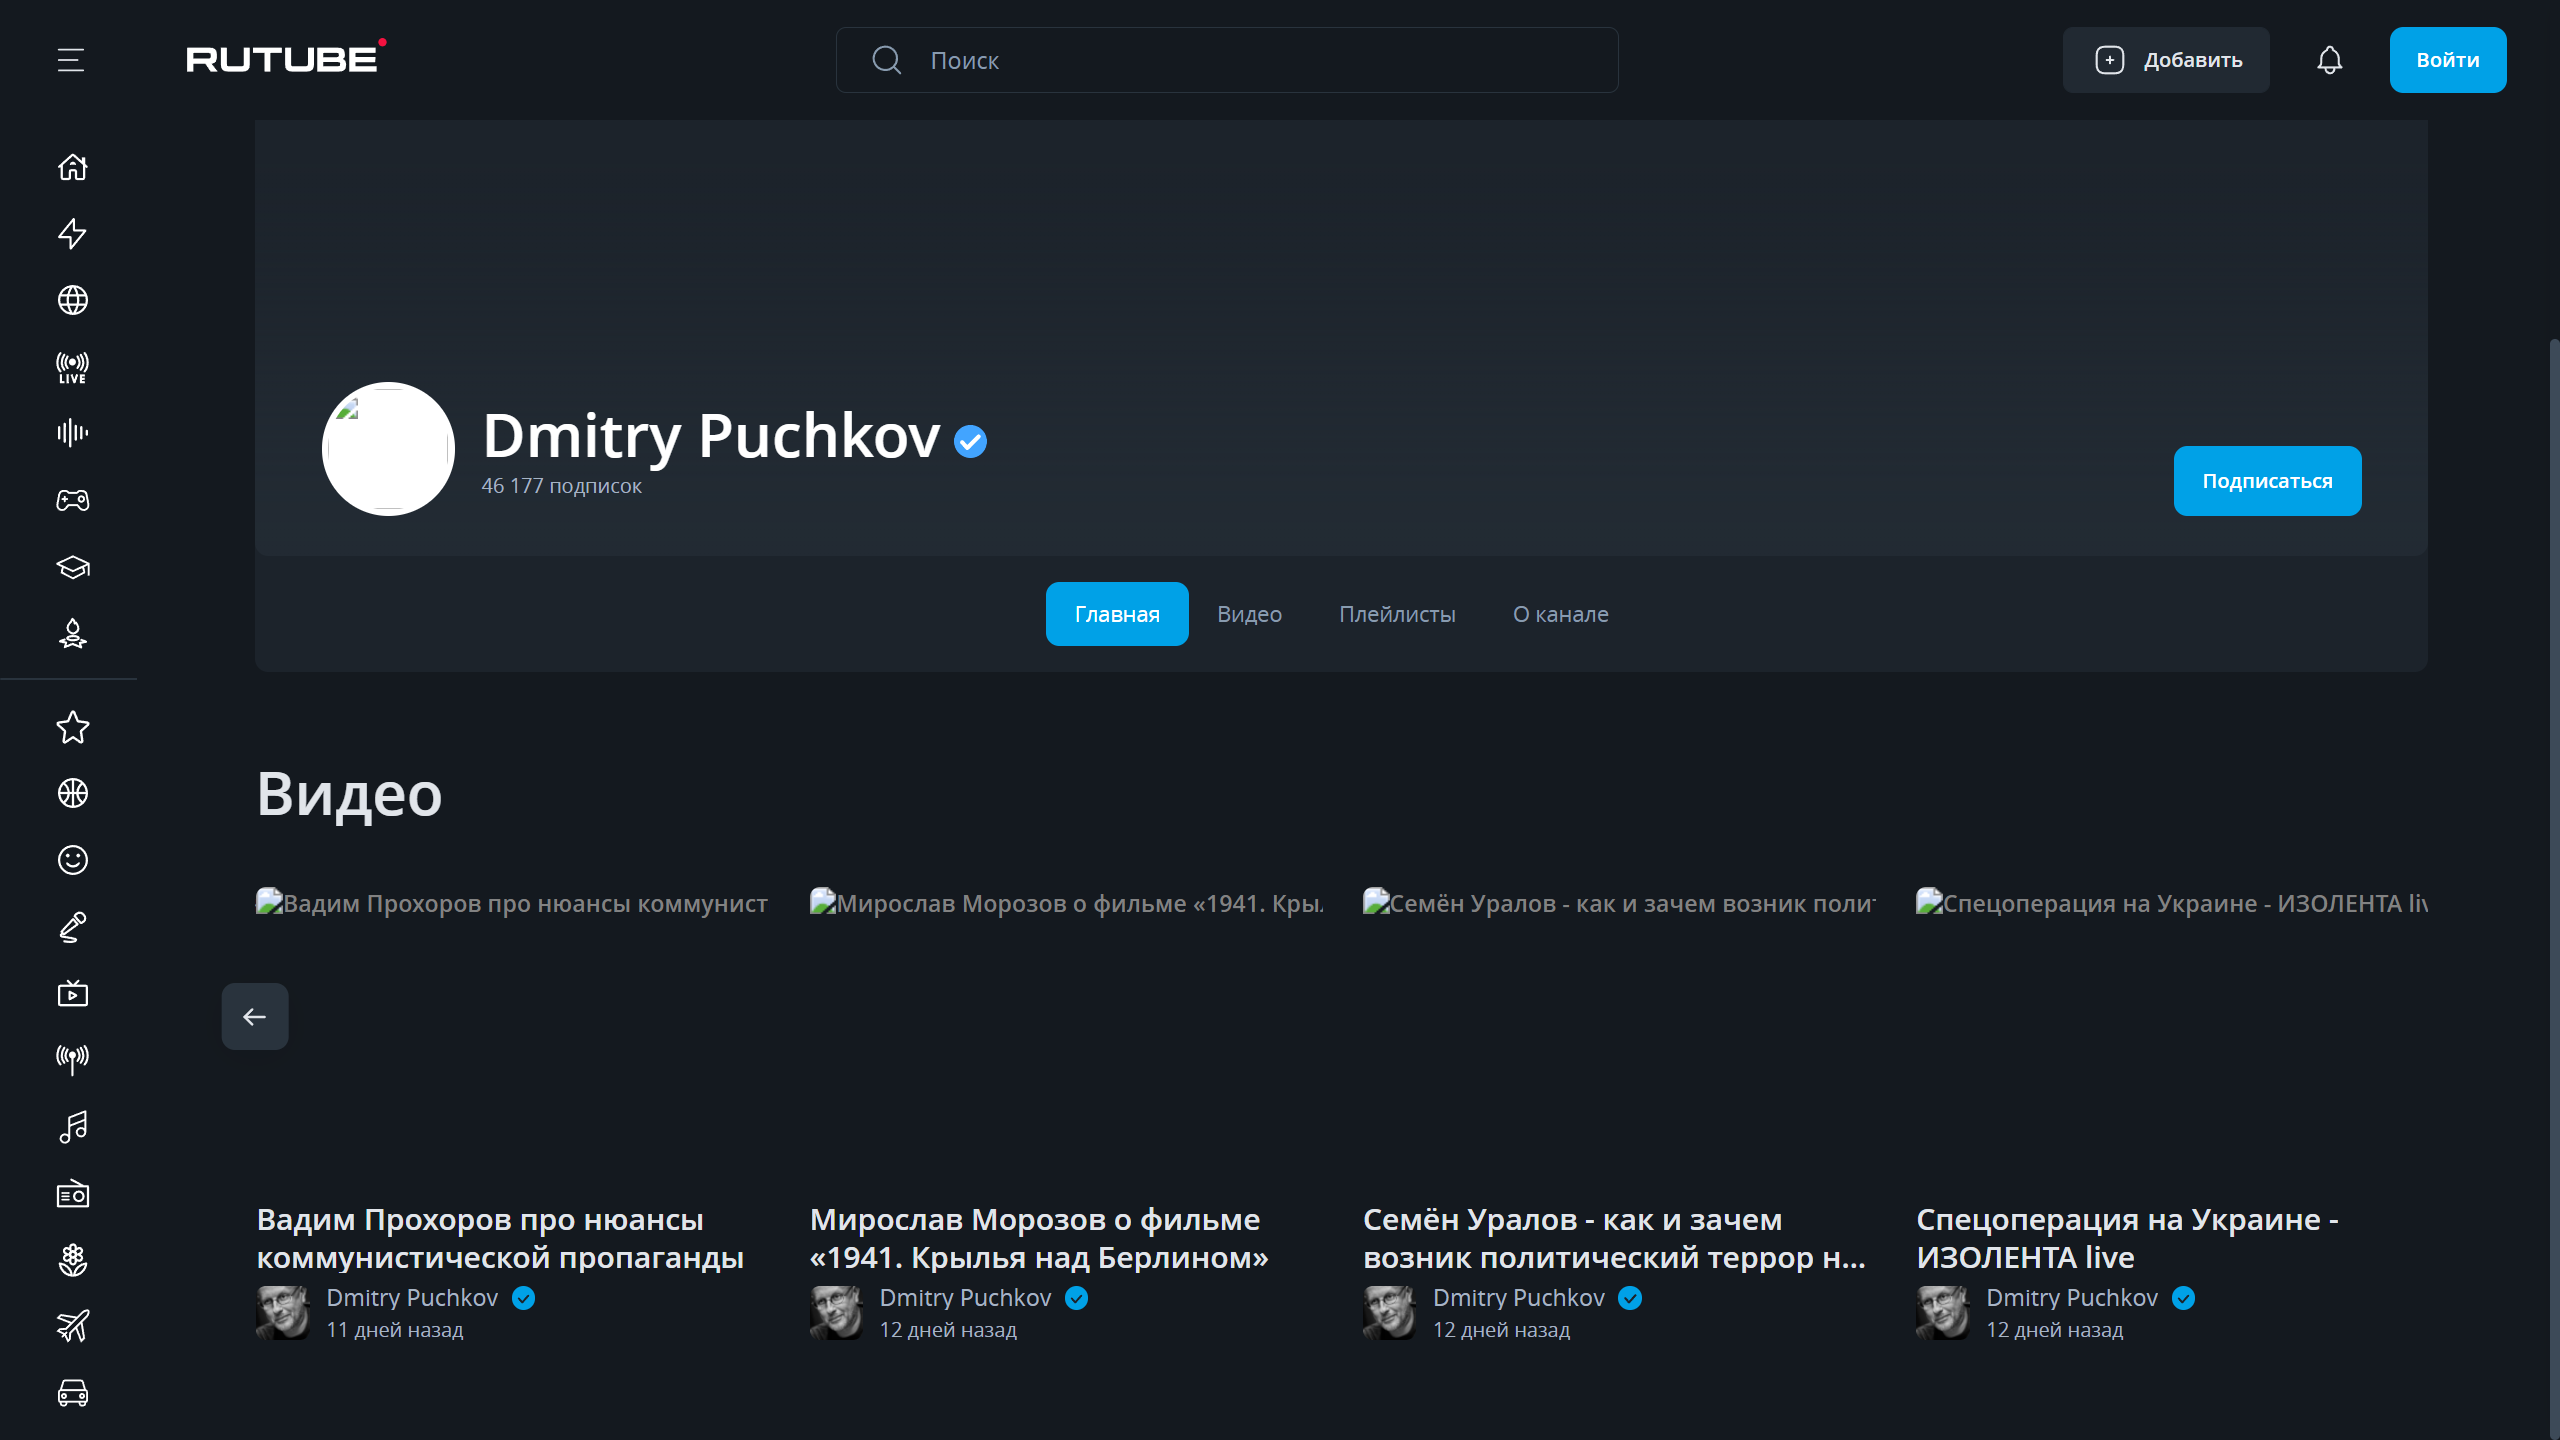Open the globe icon in sidebar

point(72,300)
